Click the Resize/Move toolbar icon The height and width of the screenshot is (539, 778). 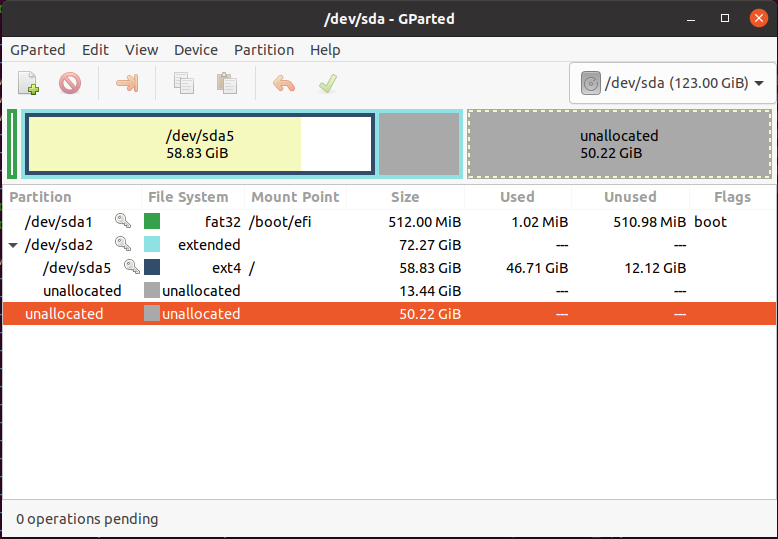pyautogui.click(x=127, y=83)
